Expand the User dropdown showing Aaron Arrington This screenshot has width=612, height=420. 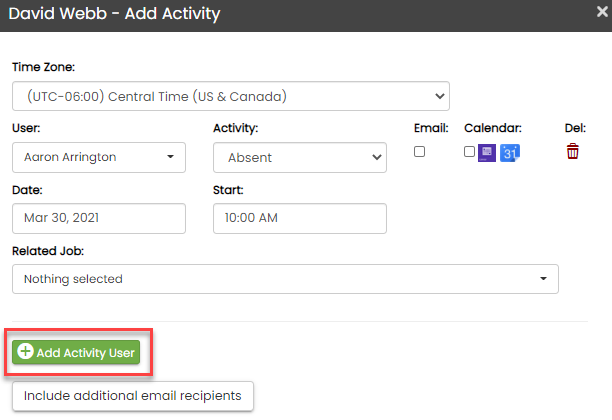pos(99,157)
